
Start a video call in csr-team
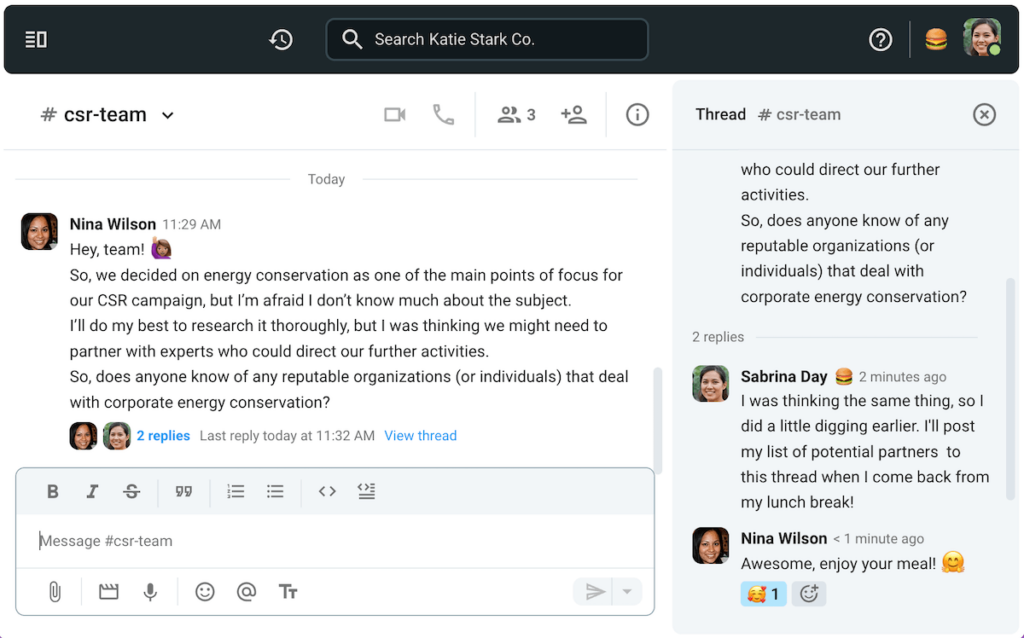point(395,115)
